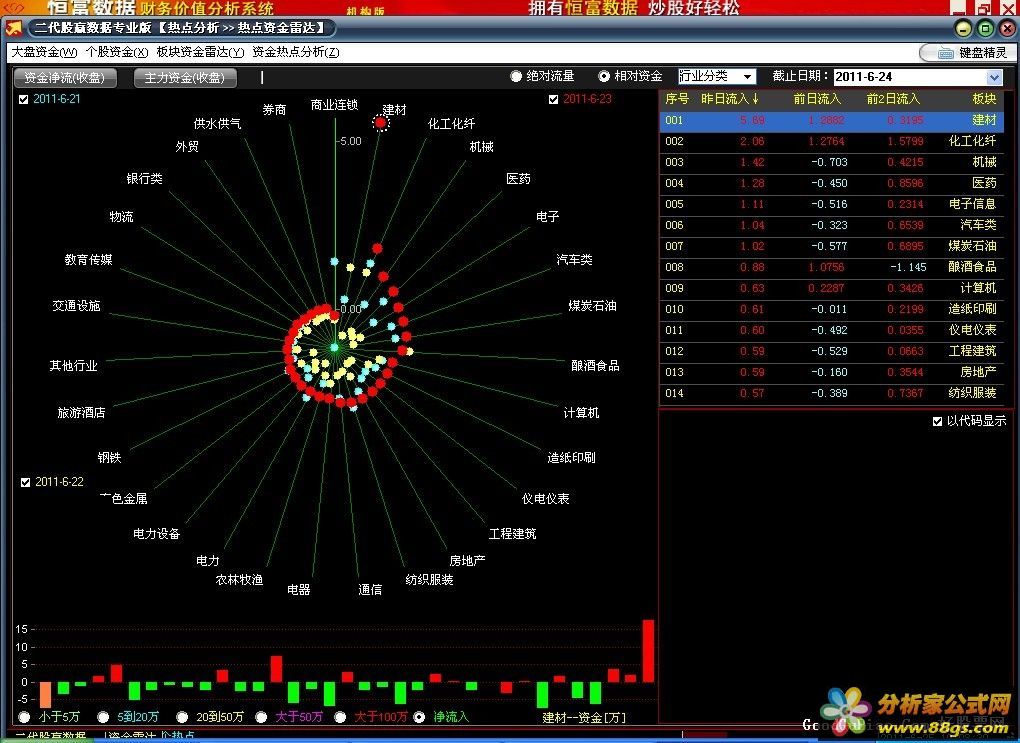This screenshot has width=1020, height=743.
Task: Click the 外贸 radar axis label
Action: (187, 147)
